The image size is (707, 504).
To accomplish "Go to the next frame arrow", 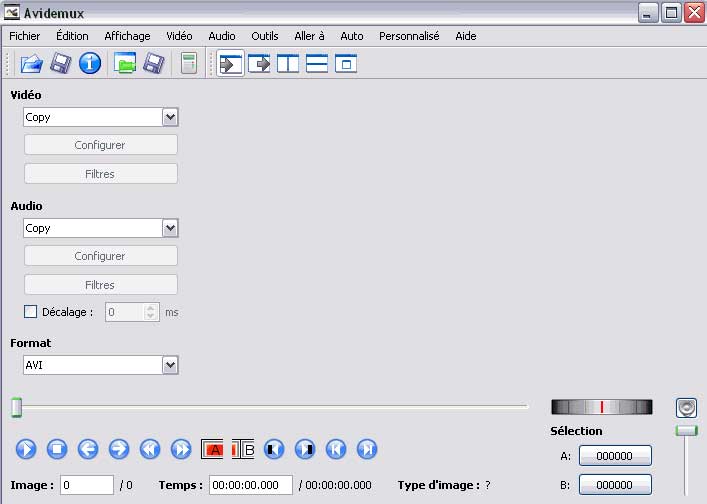I will (119, 449).
